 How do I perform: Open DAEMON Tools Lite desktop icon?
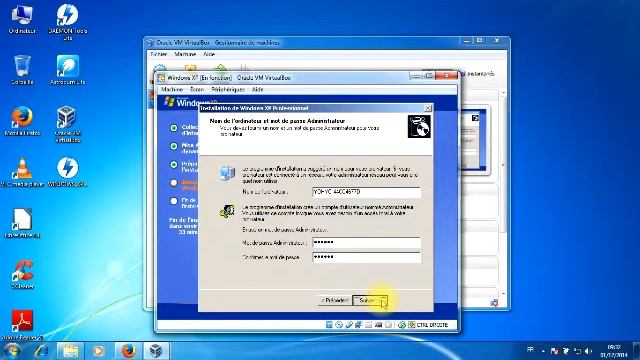click(68, 22)
